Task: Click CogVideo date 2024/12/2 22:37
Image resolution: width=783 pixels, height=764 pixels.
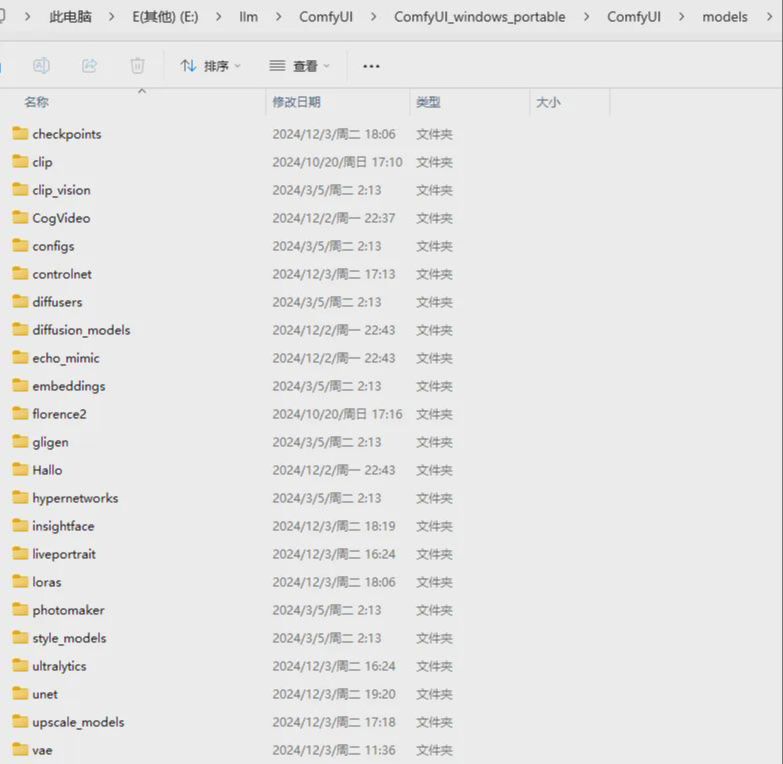Action: 334,218
